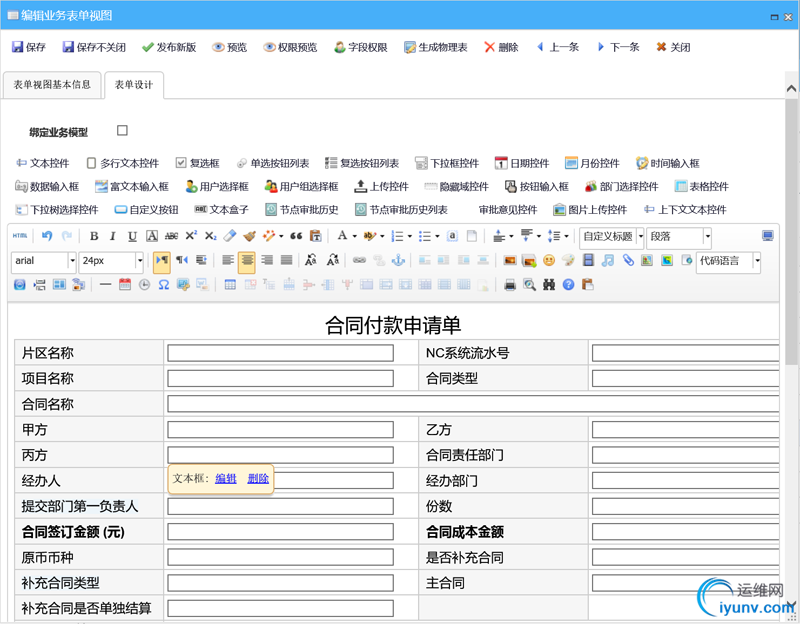
Task: Open 字段权限 field permissions
Action: (361, 47)
